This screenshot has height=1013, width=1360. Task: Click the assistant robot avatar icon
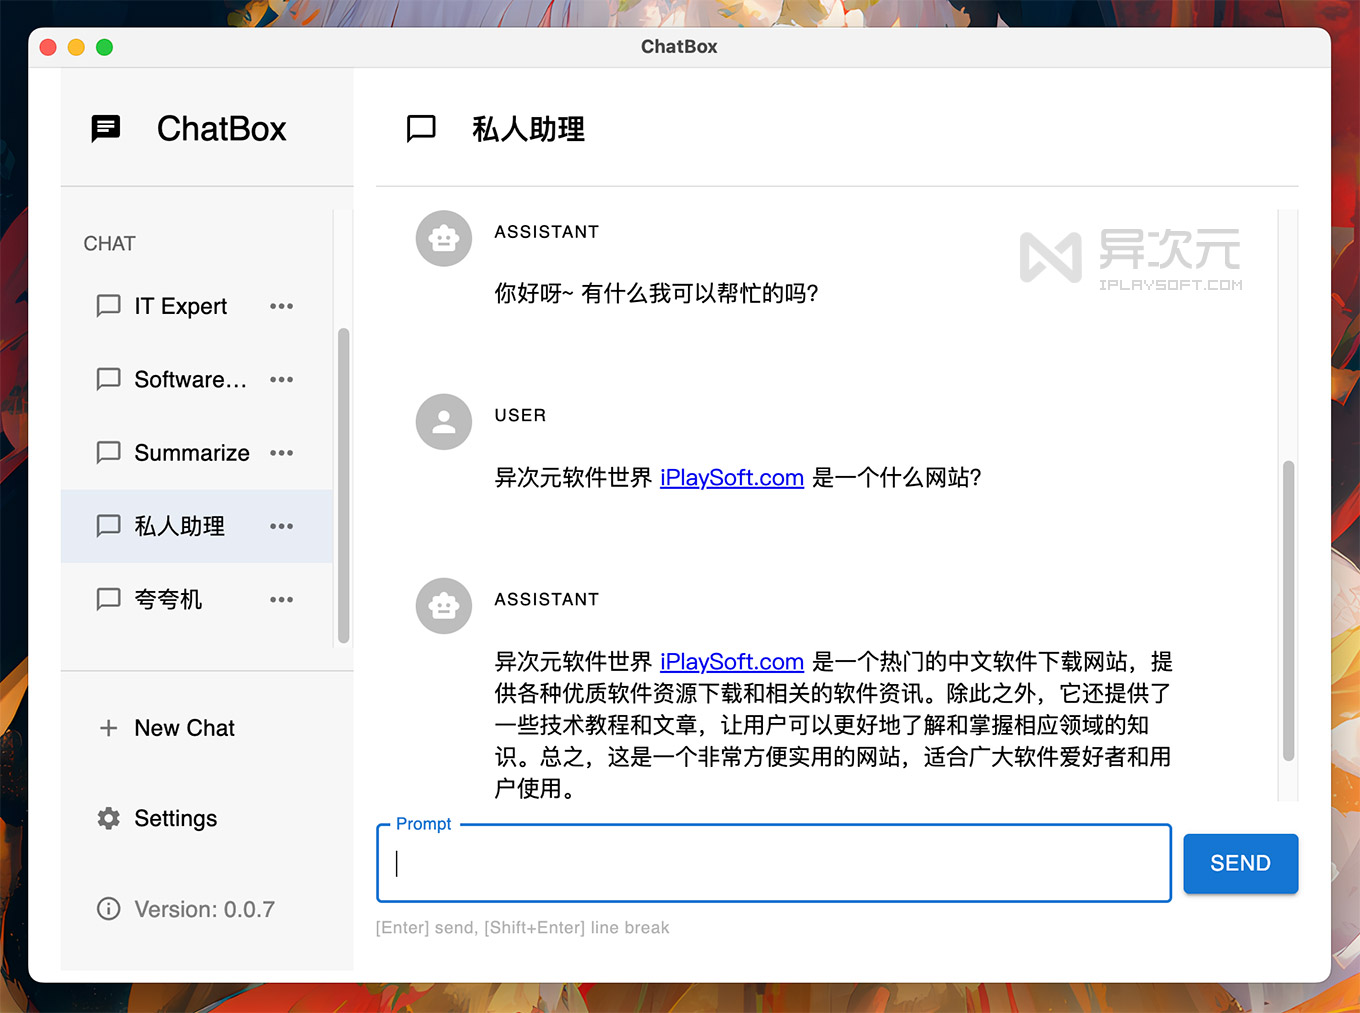[443, 238]
